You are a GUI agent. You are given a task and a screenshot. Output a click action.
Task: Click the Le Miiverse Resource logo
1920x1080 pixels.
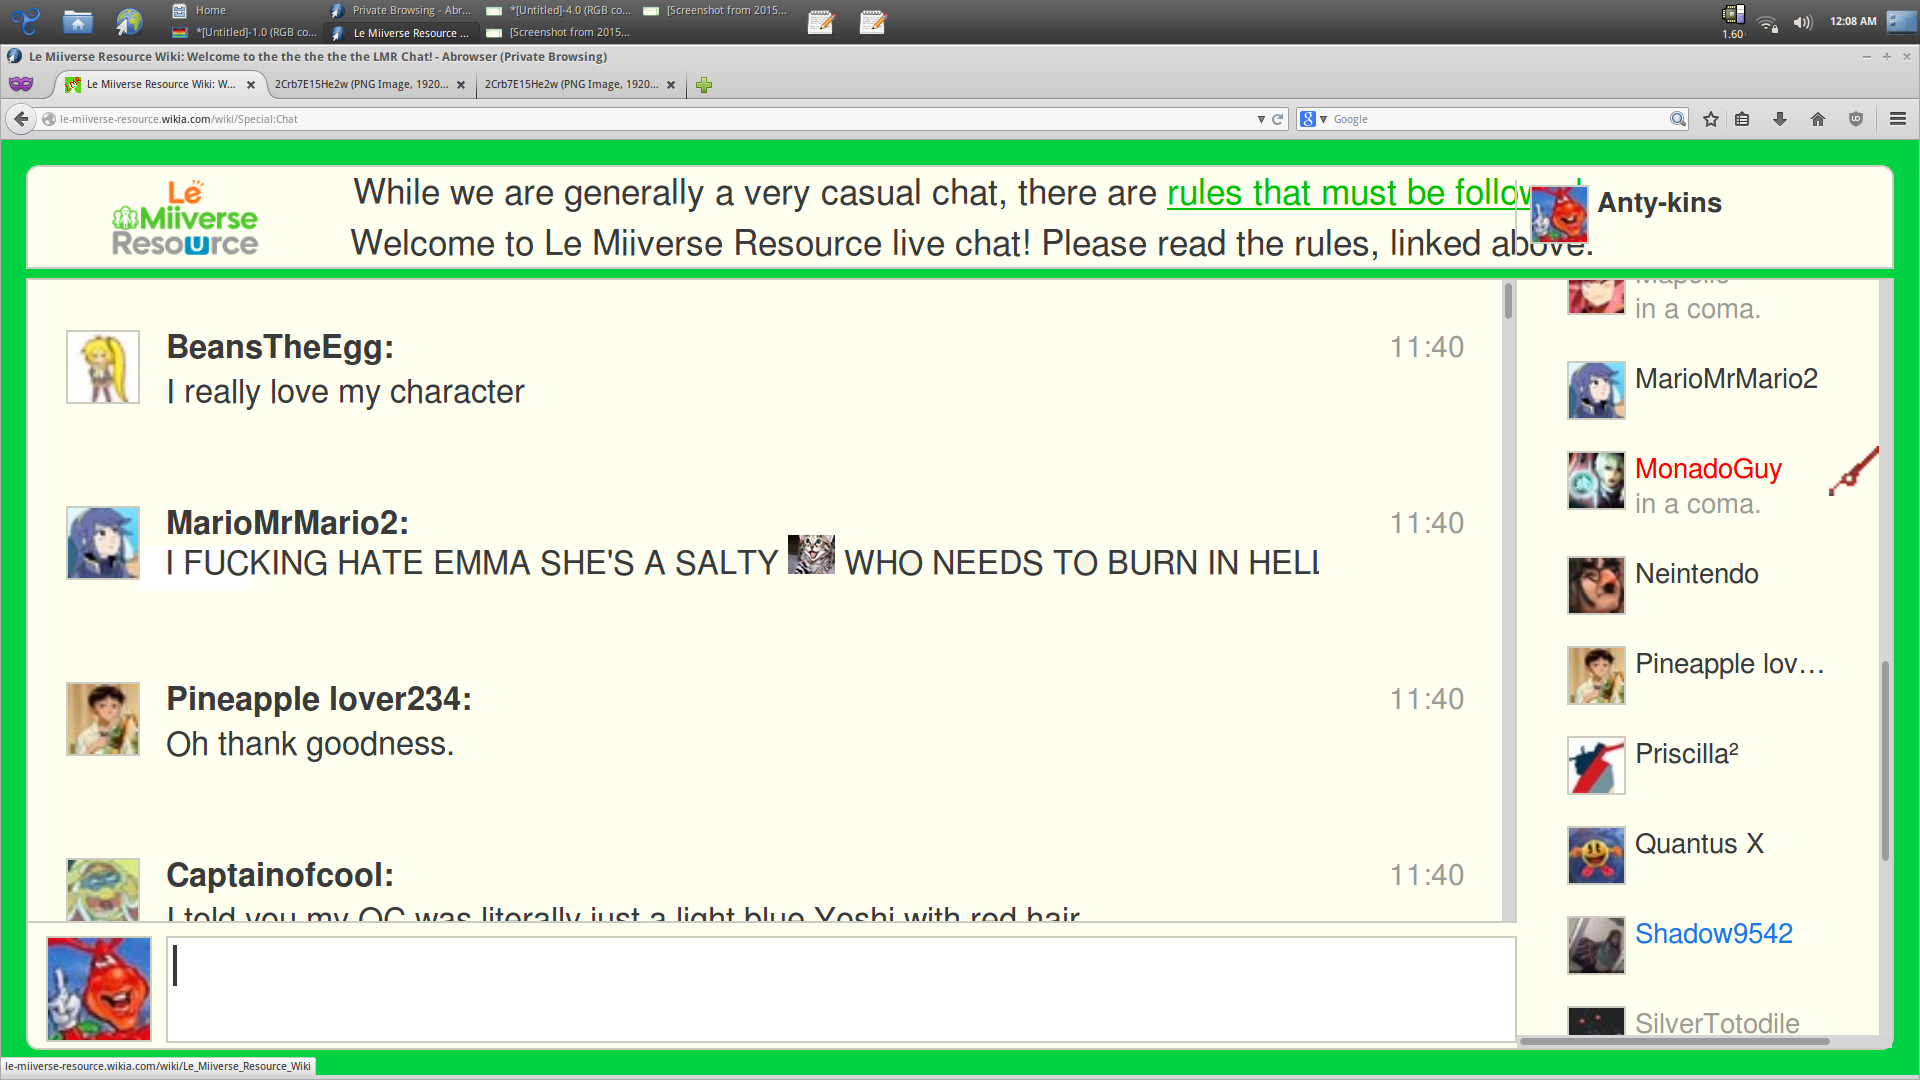185,217
